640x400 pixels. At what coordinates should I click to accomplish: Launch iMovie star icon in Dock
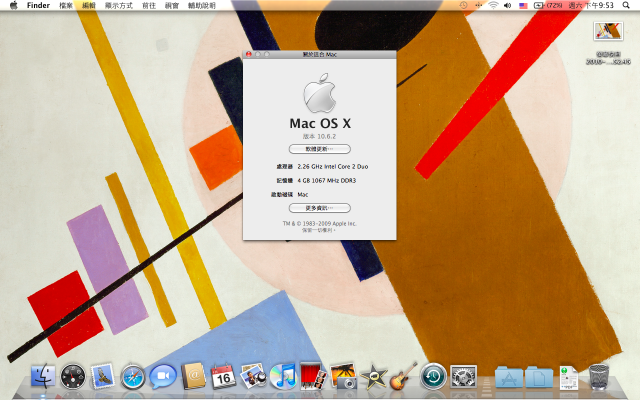click(x=373, y=377)
